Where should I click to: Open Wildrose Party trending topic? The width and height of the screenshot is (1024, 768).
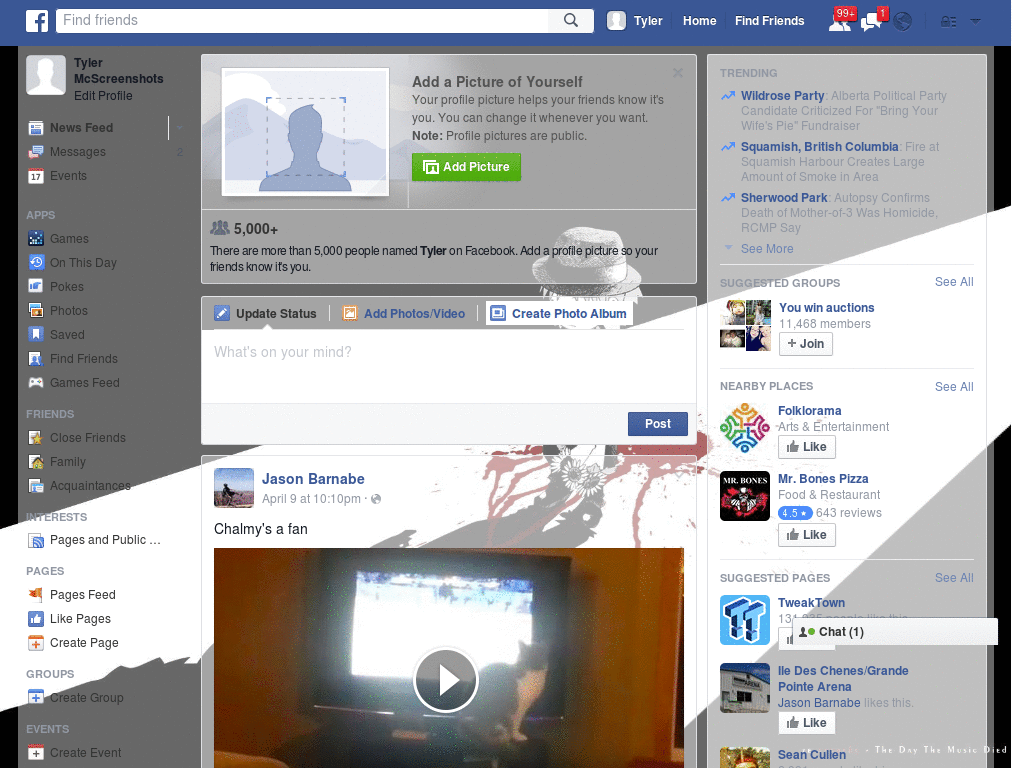782,95
